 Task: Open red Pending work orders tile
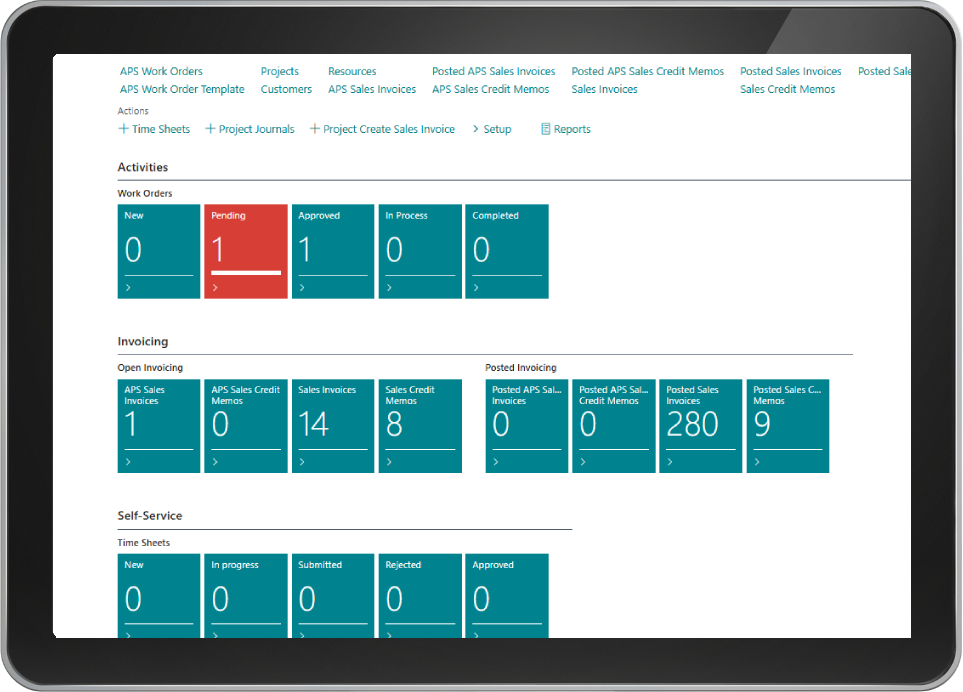[246, 251]
